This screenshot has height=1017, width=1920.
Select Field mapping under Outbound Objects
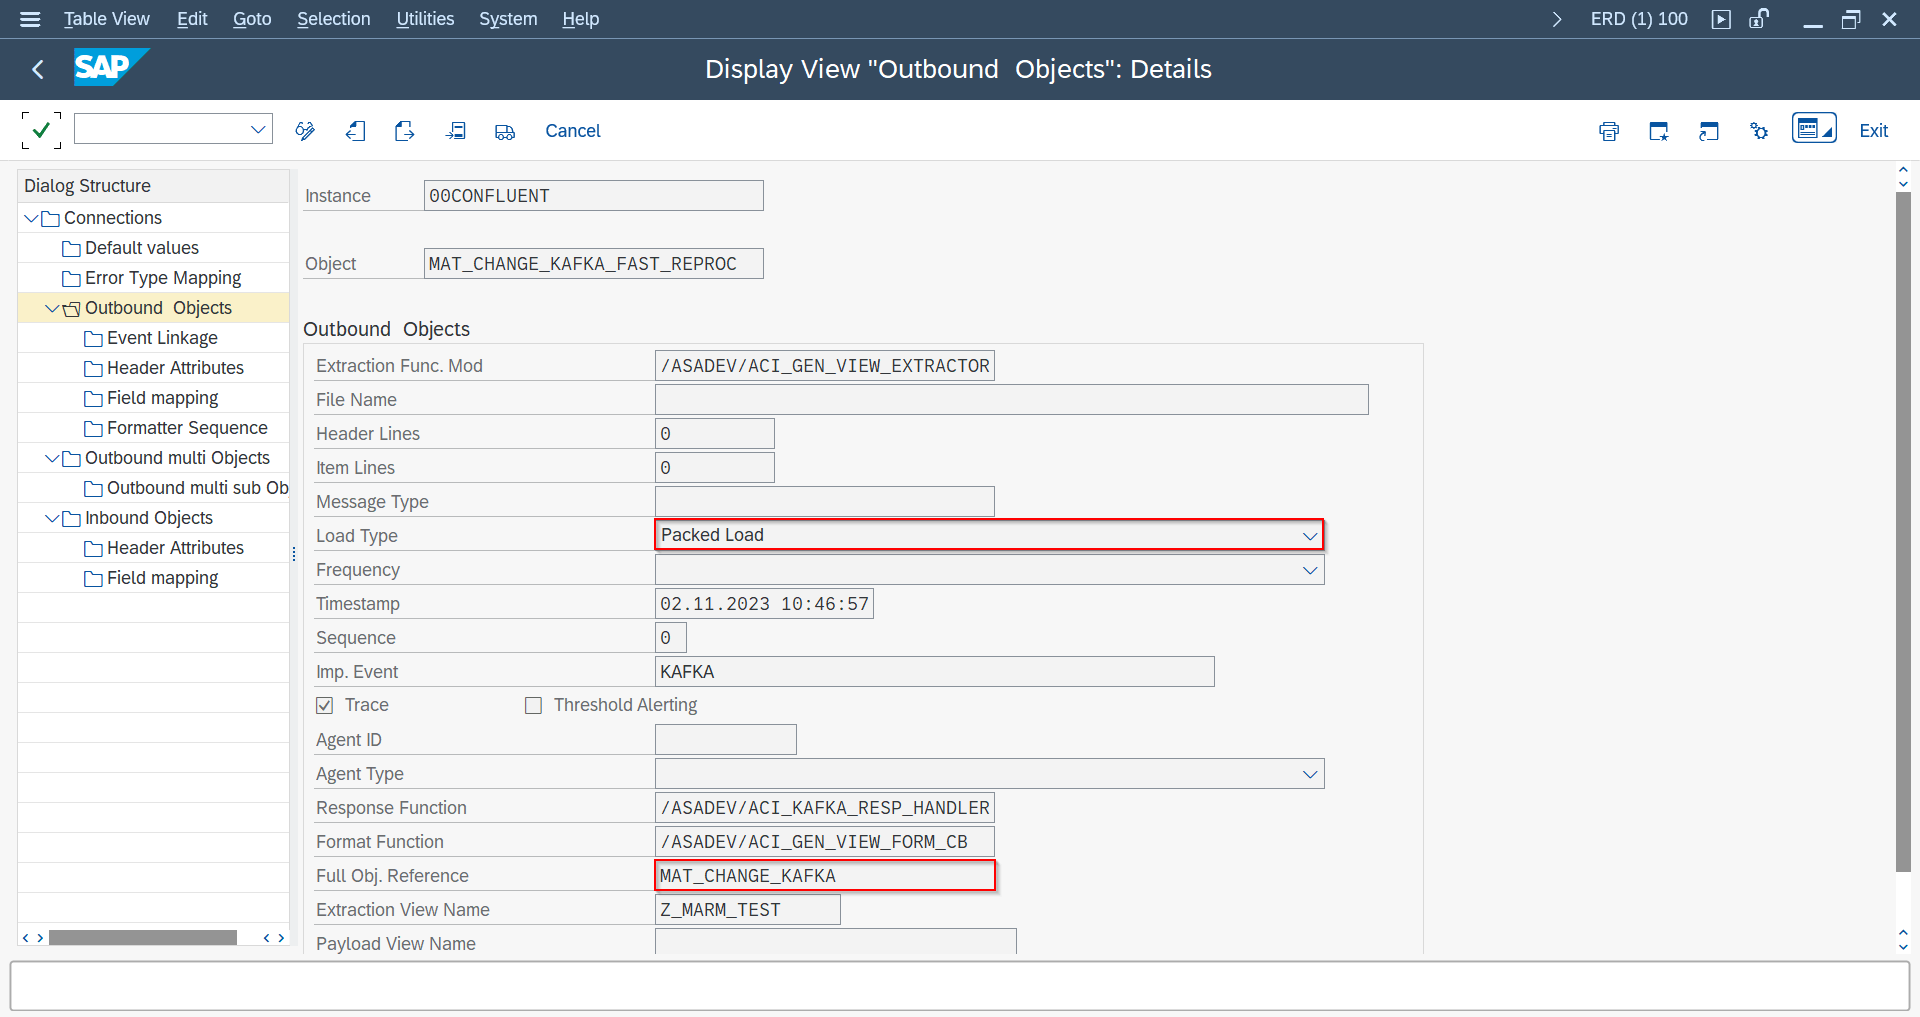[x=162, y=398]
